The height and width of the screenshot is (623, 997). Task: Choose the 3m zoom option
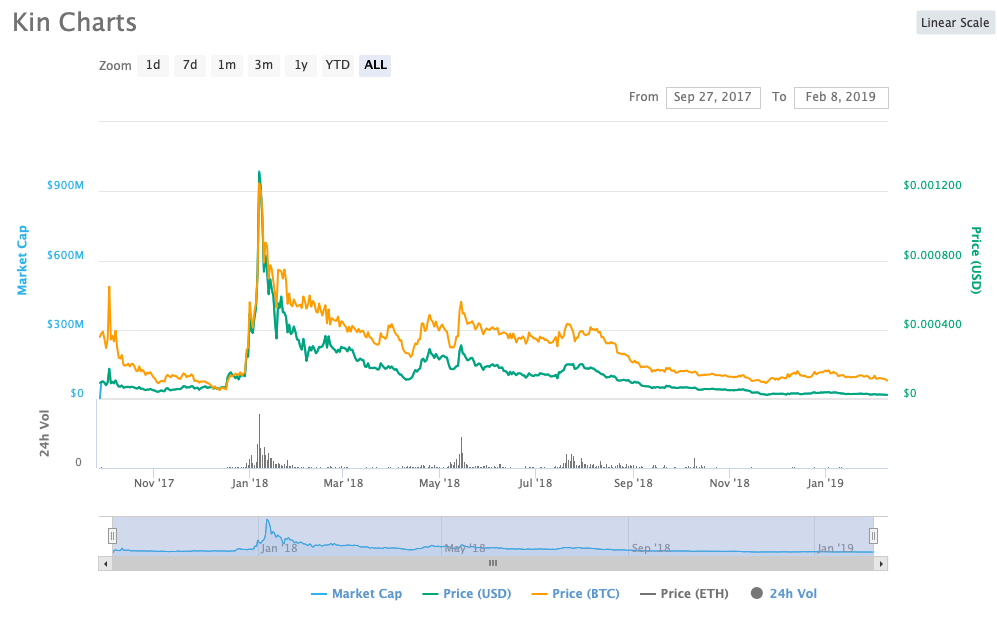(263, 65)
